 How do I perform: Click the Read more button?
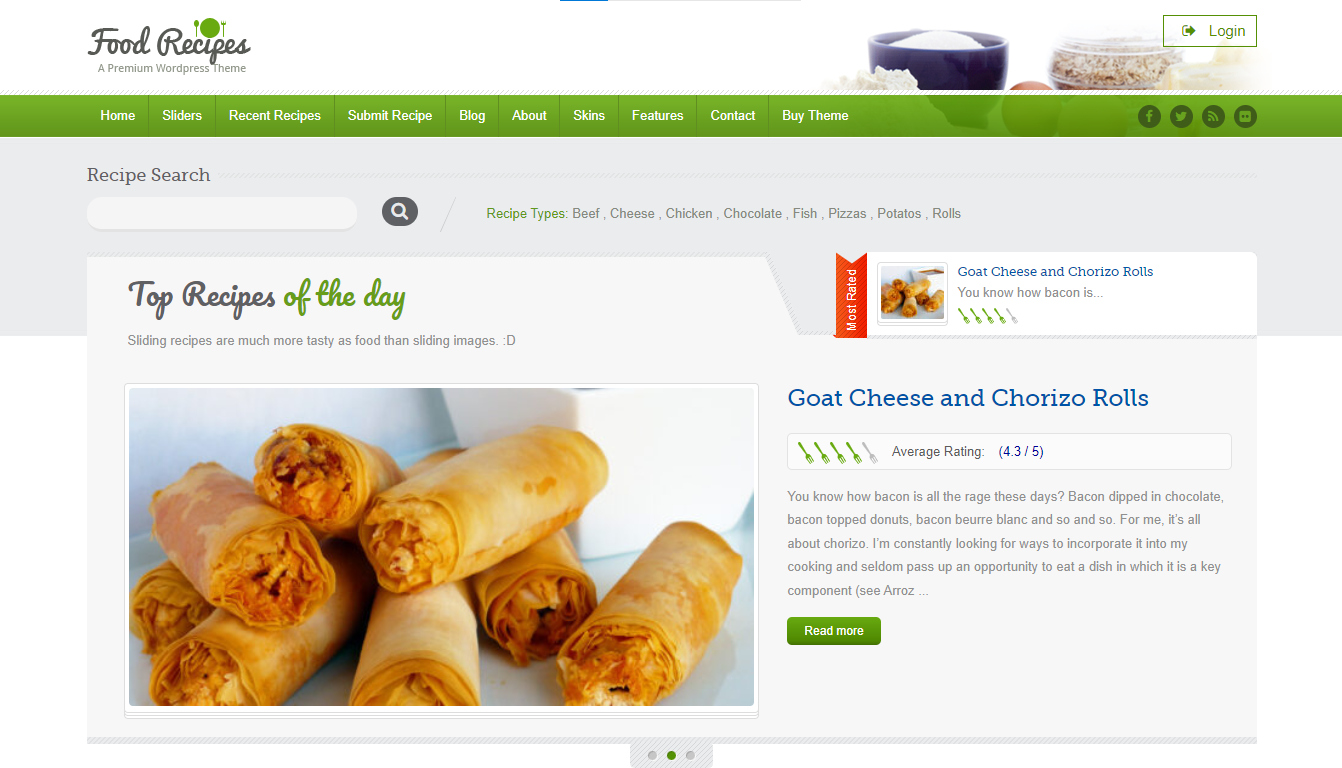(834, 631)
